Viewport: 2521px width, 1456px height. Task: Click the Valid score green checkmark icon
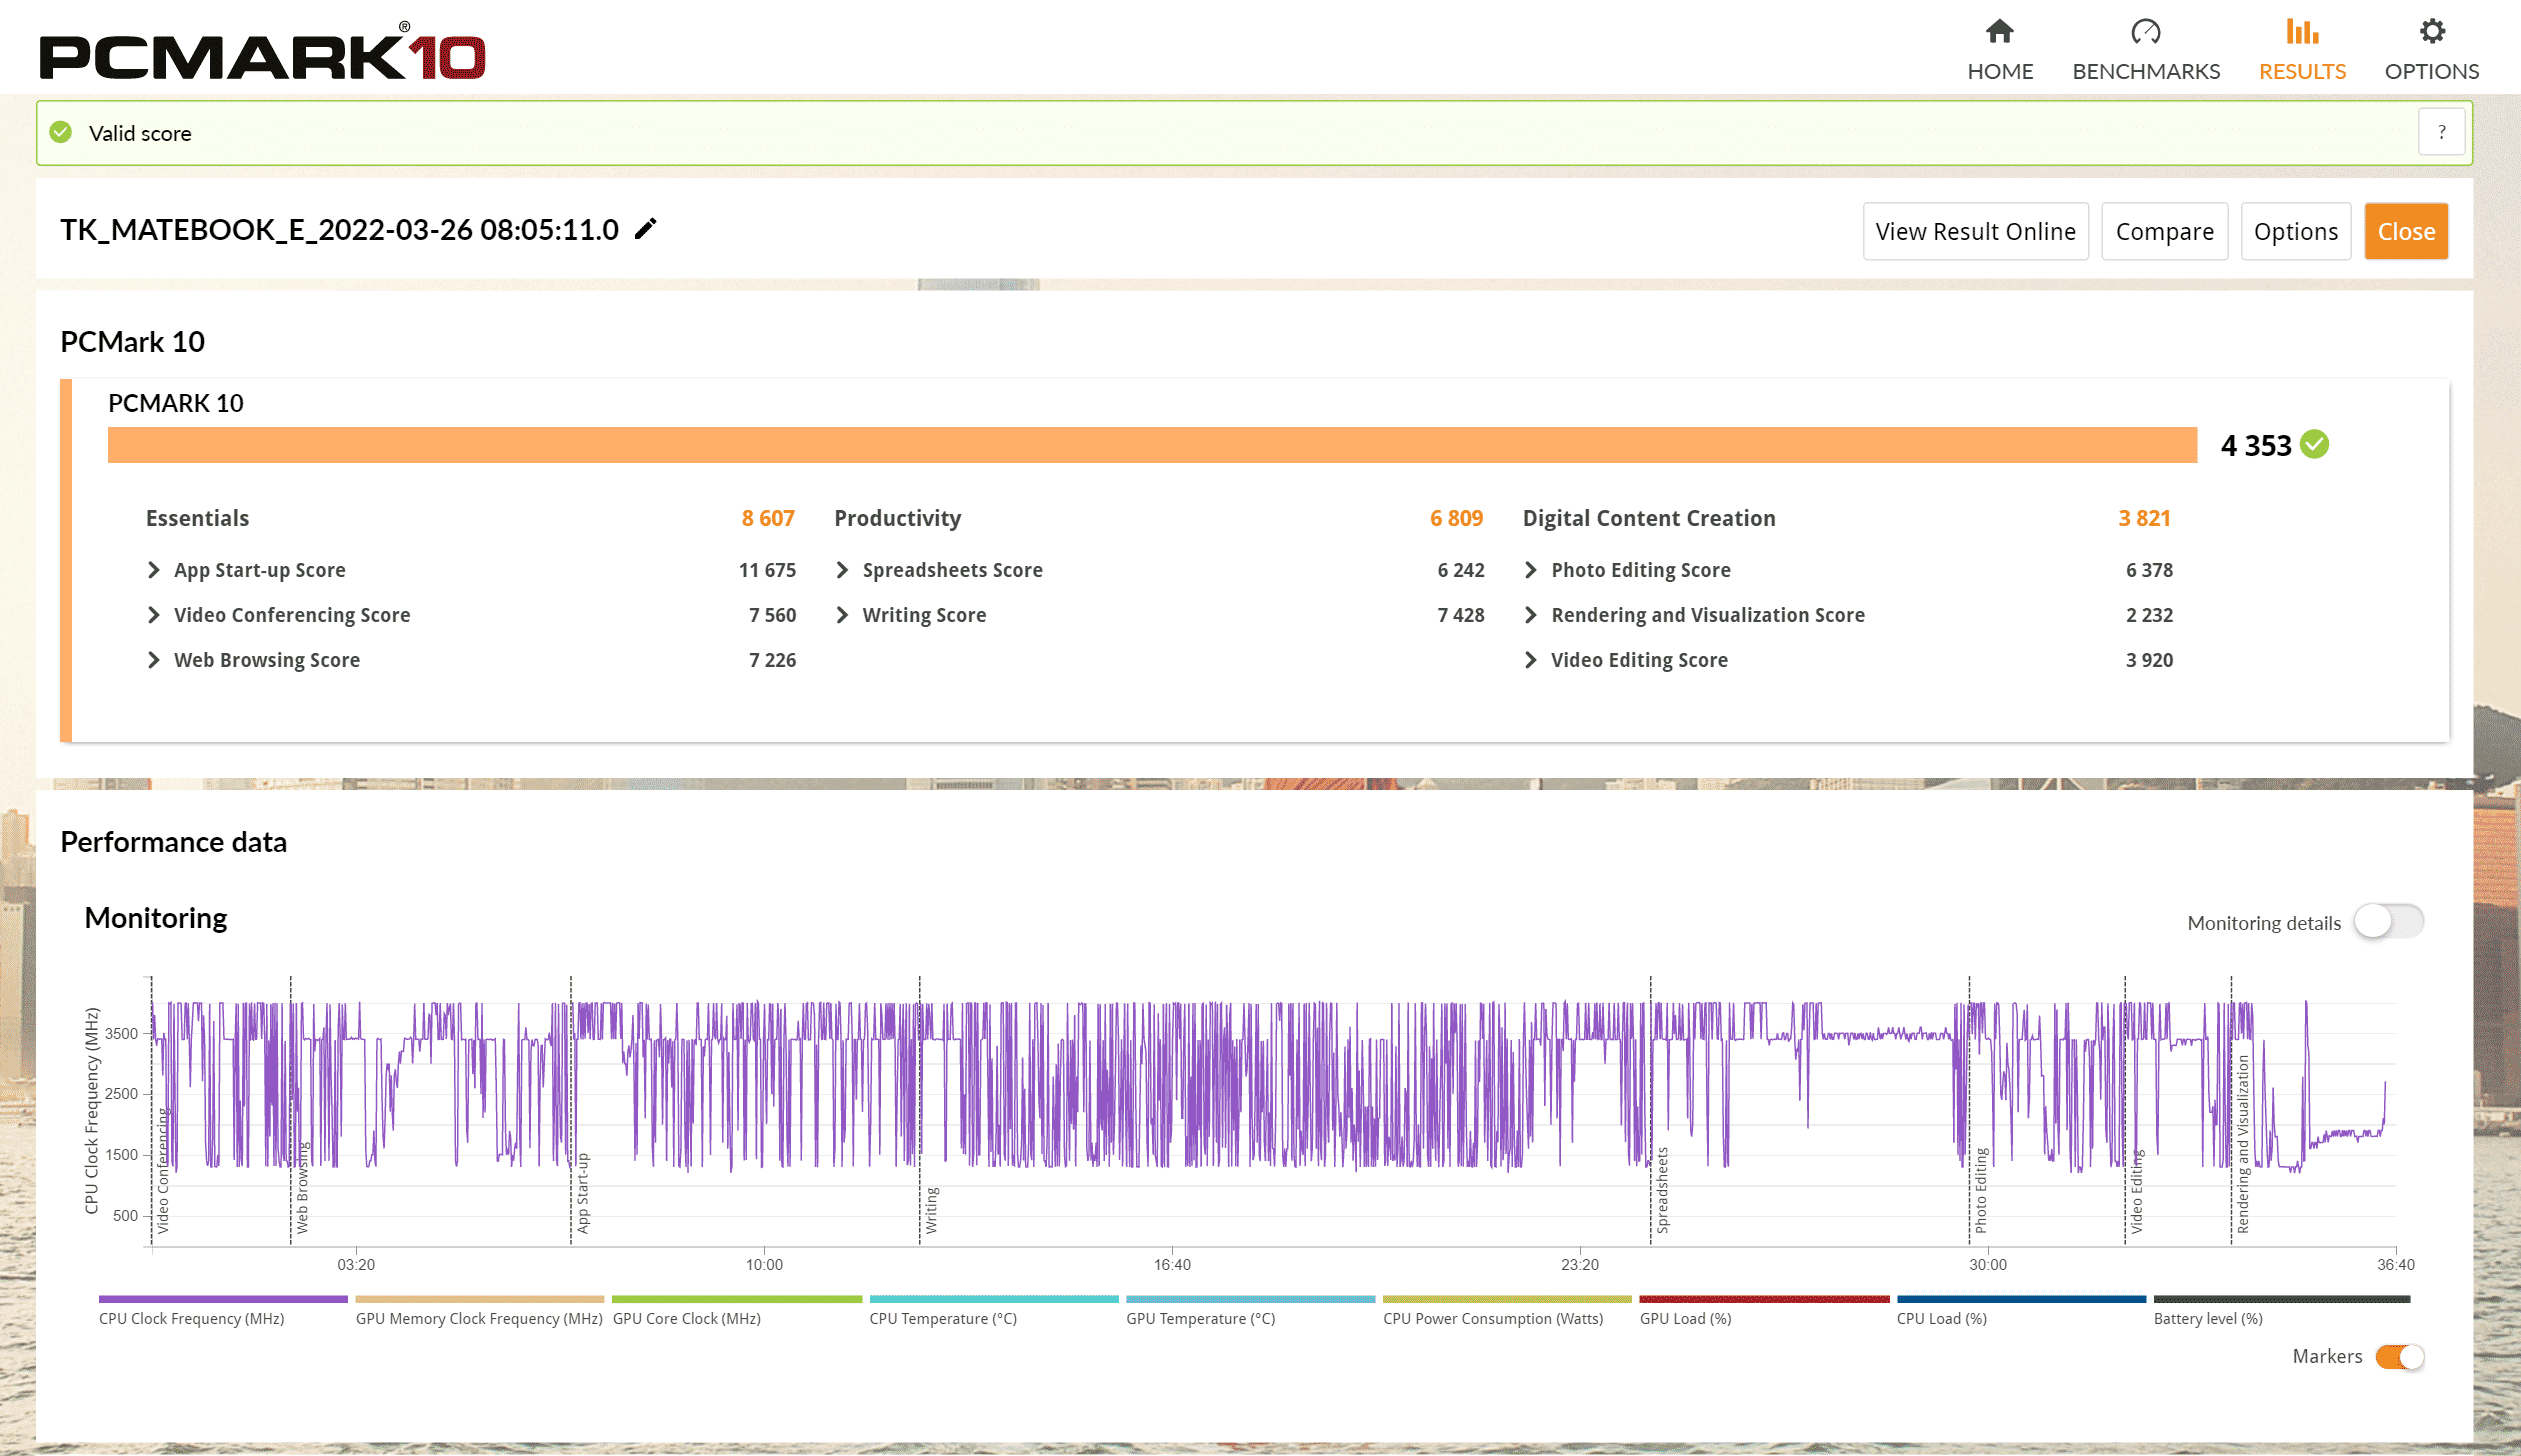pos(61,132)
